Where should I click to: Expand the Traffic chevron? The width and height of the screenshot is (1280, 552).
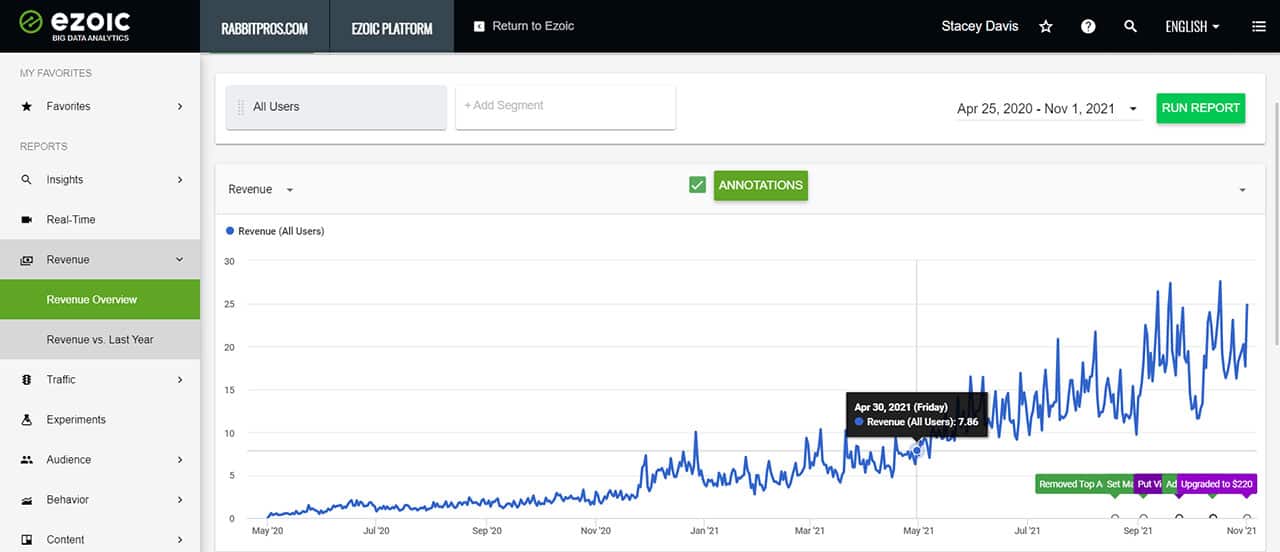(180, 380)
